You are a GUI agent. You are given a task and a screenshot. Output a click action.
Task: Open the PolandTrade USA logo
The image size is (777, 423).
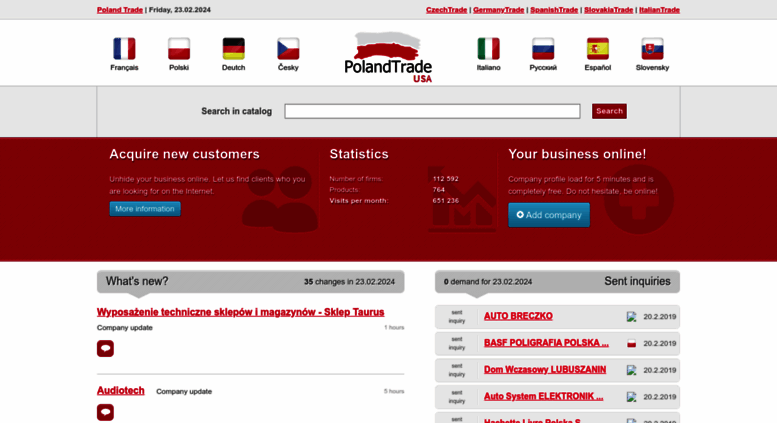click(x=388, y=57)
